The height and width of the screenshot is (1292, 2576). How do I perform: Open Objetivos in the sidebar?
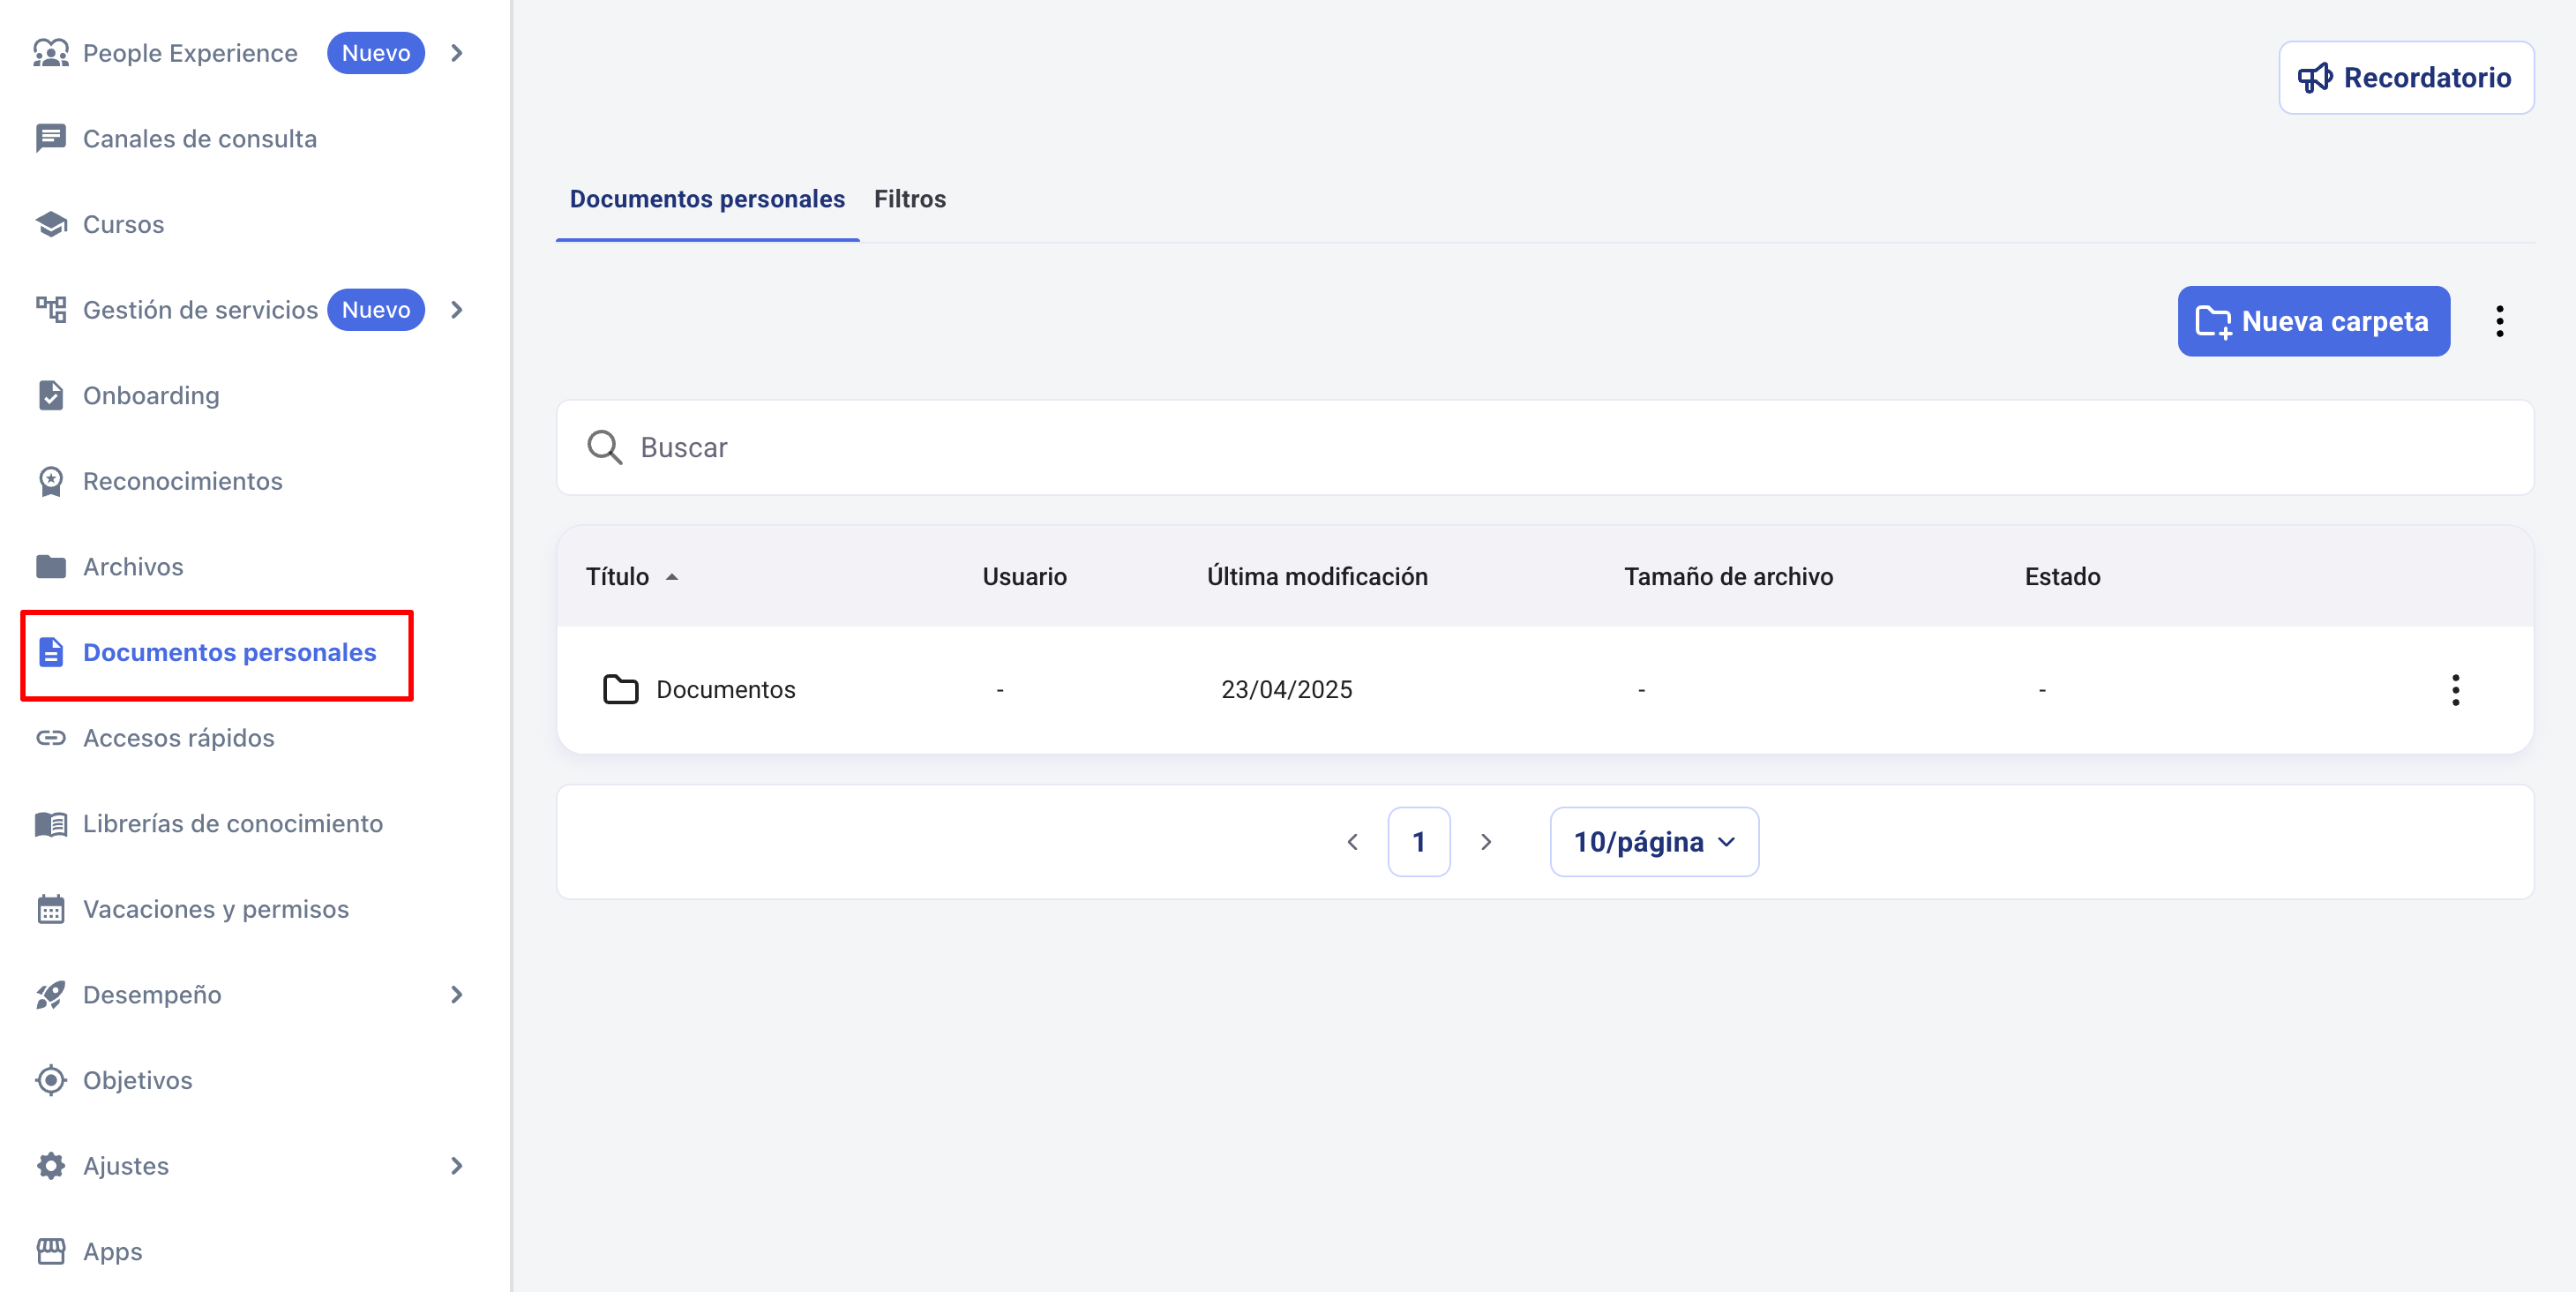[x=137, y=1080]
